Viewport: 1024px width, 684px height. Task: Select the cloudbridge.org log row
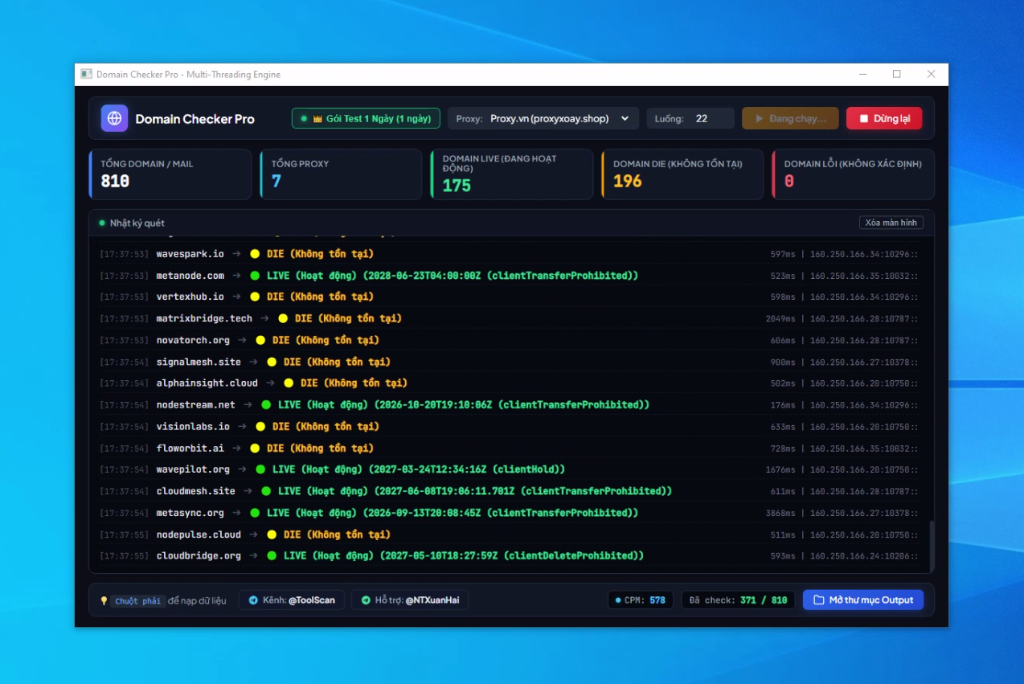(508, 555)
